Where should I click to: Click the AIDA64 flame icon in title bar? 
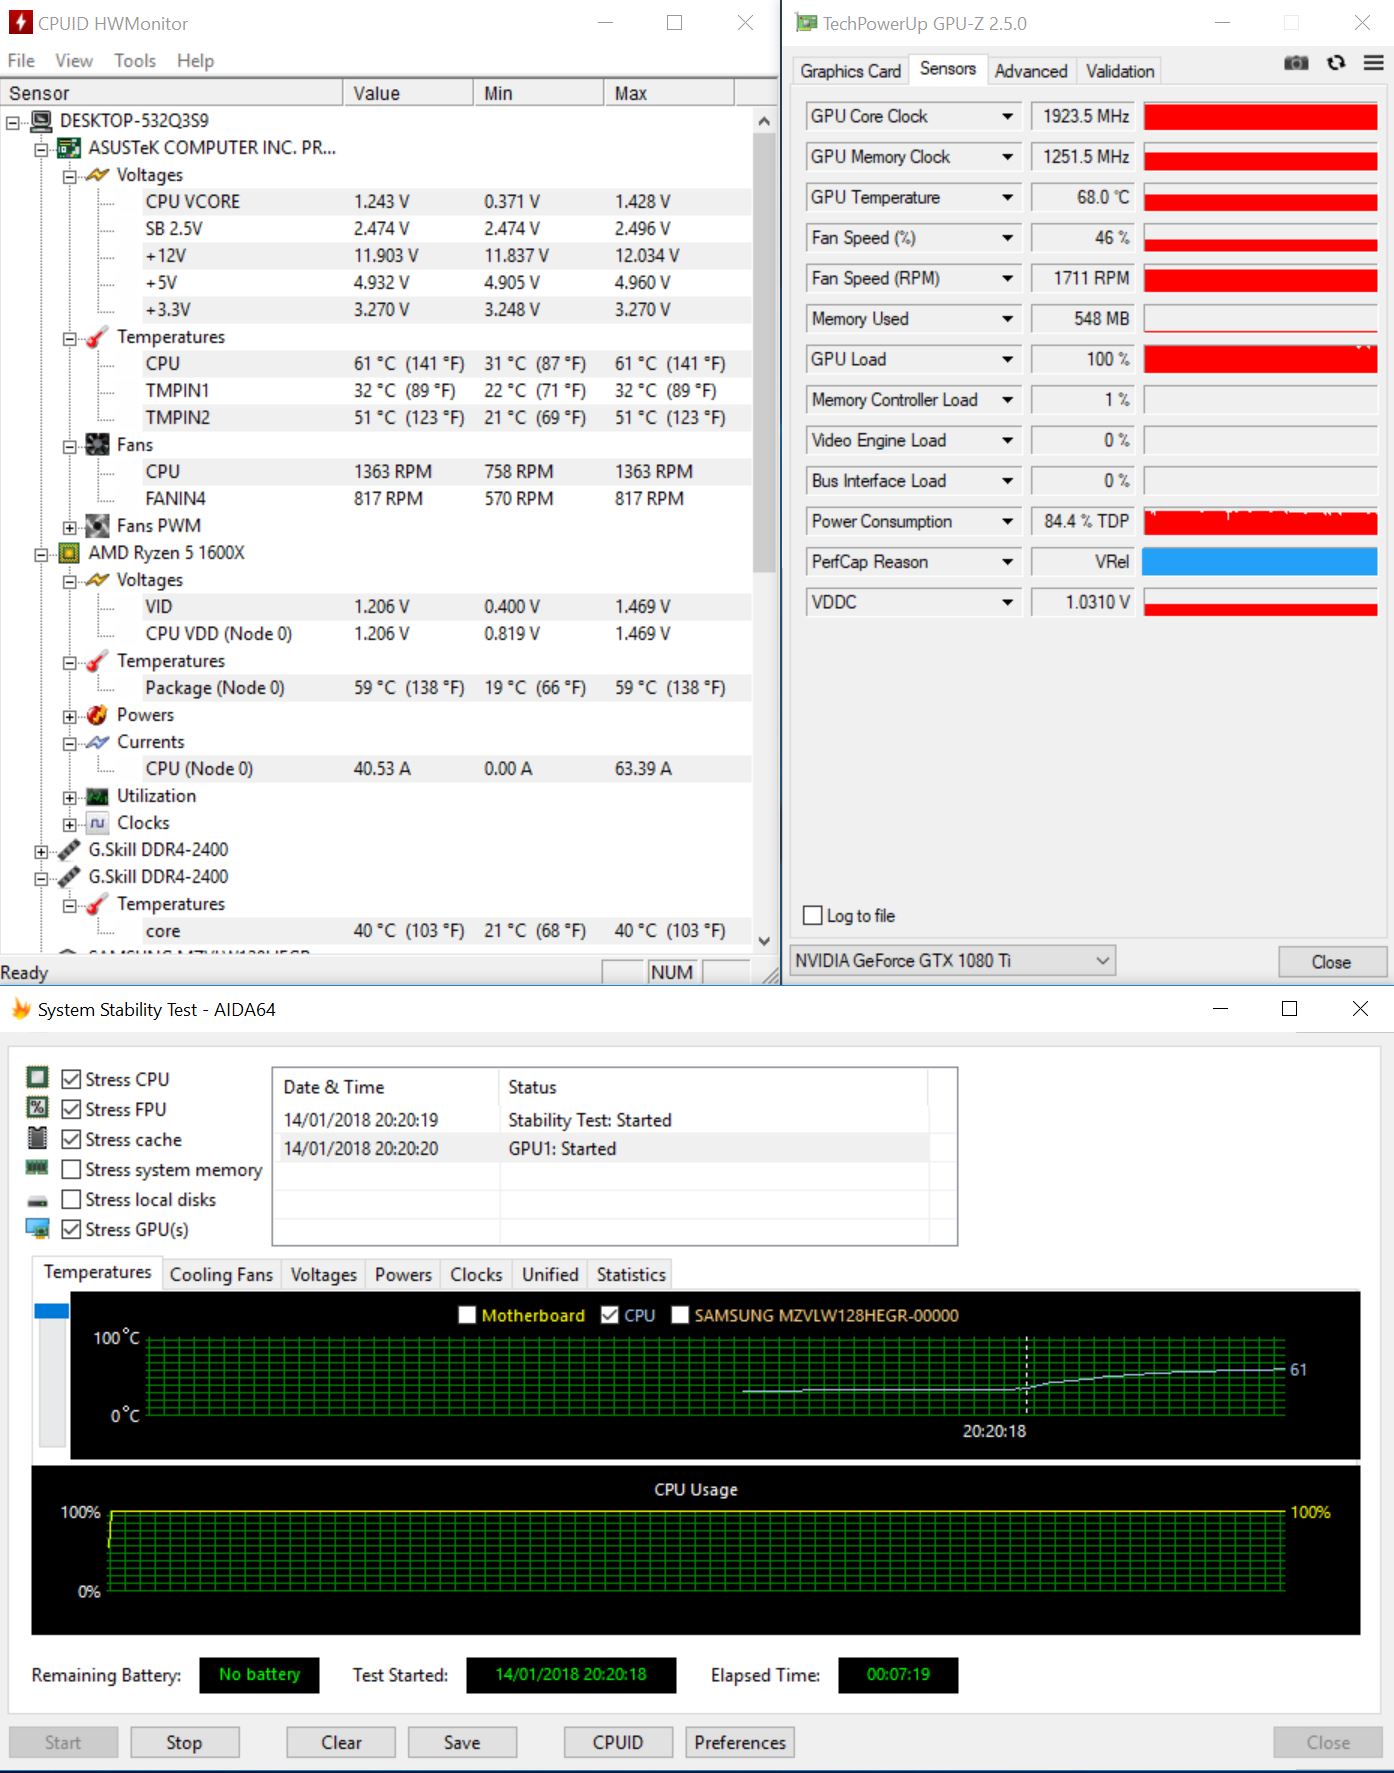pos(21,1009)
